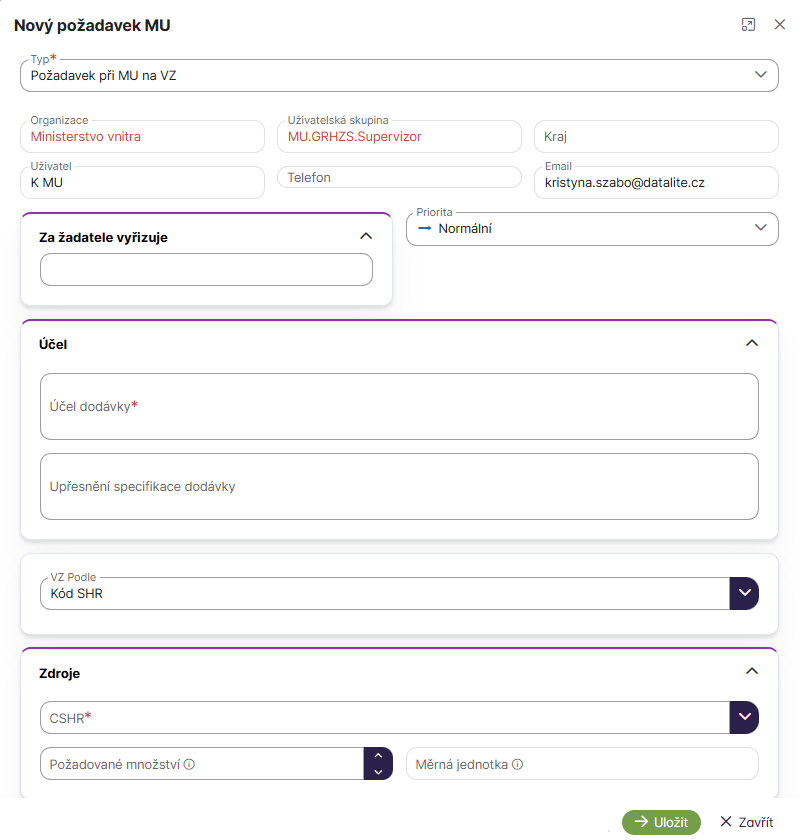The height and width of the screenshot is (840, 800).
Task: Open the Priorita dropdown
Action: pyautogui.click(x=759, y=229)
